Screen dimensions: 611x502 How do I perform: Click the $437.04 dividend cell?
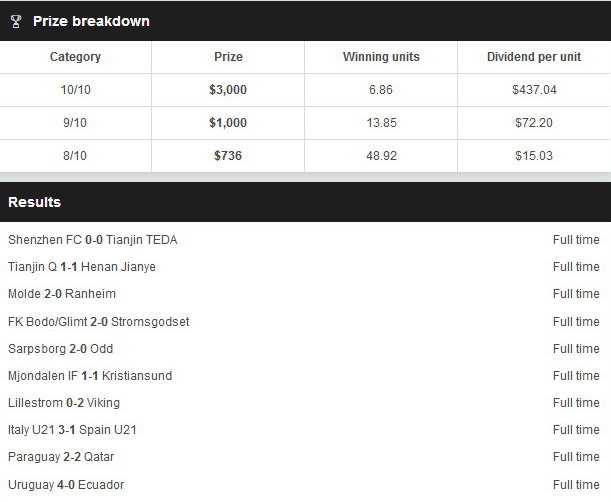pyautogui.click(x=534, y=90)
